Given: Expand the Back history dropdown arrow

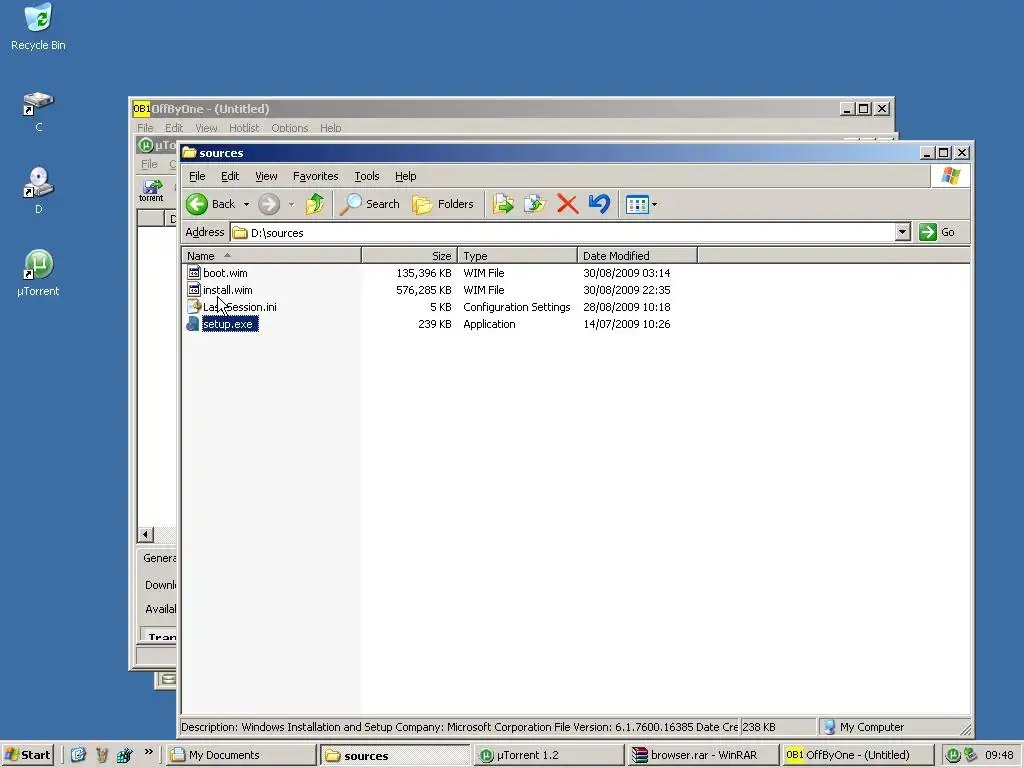Looking at the screenshot, I should 246,204.
